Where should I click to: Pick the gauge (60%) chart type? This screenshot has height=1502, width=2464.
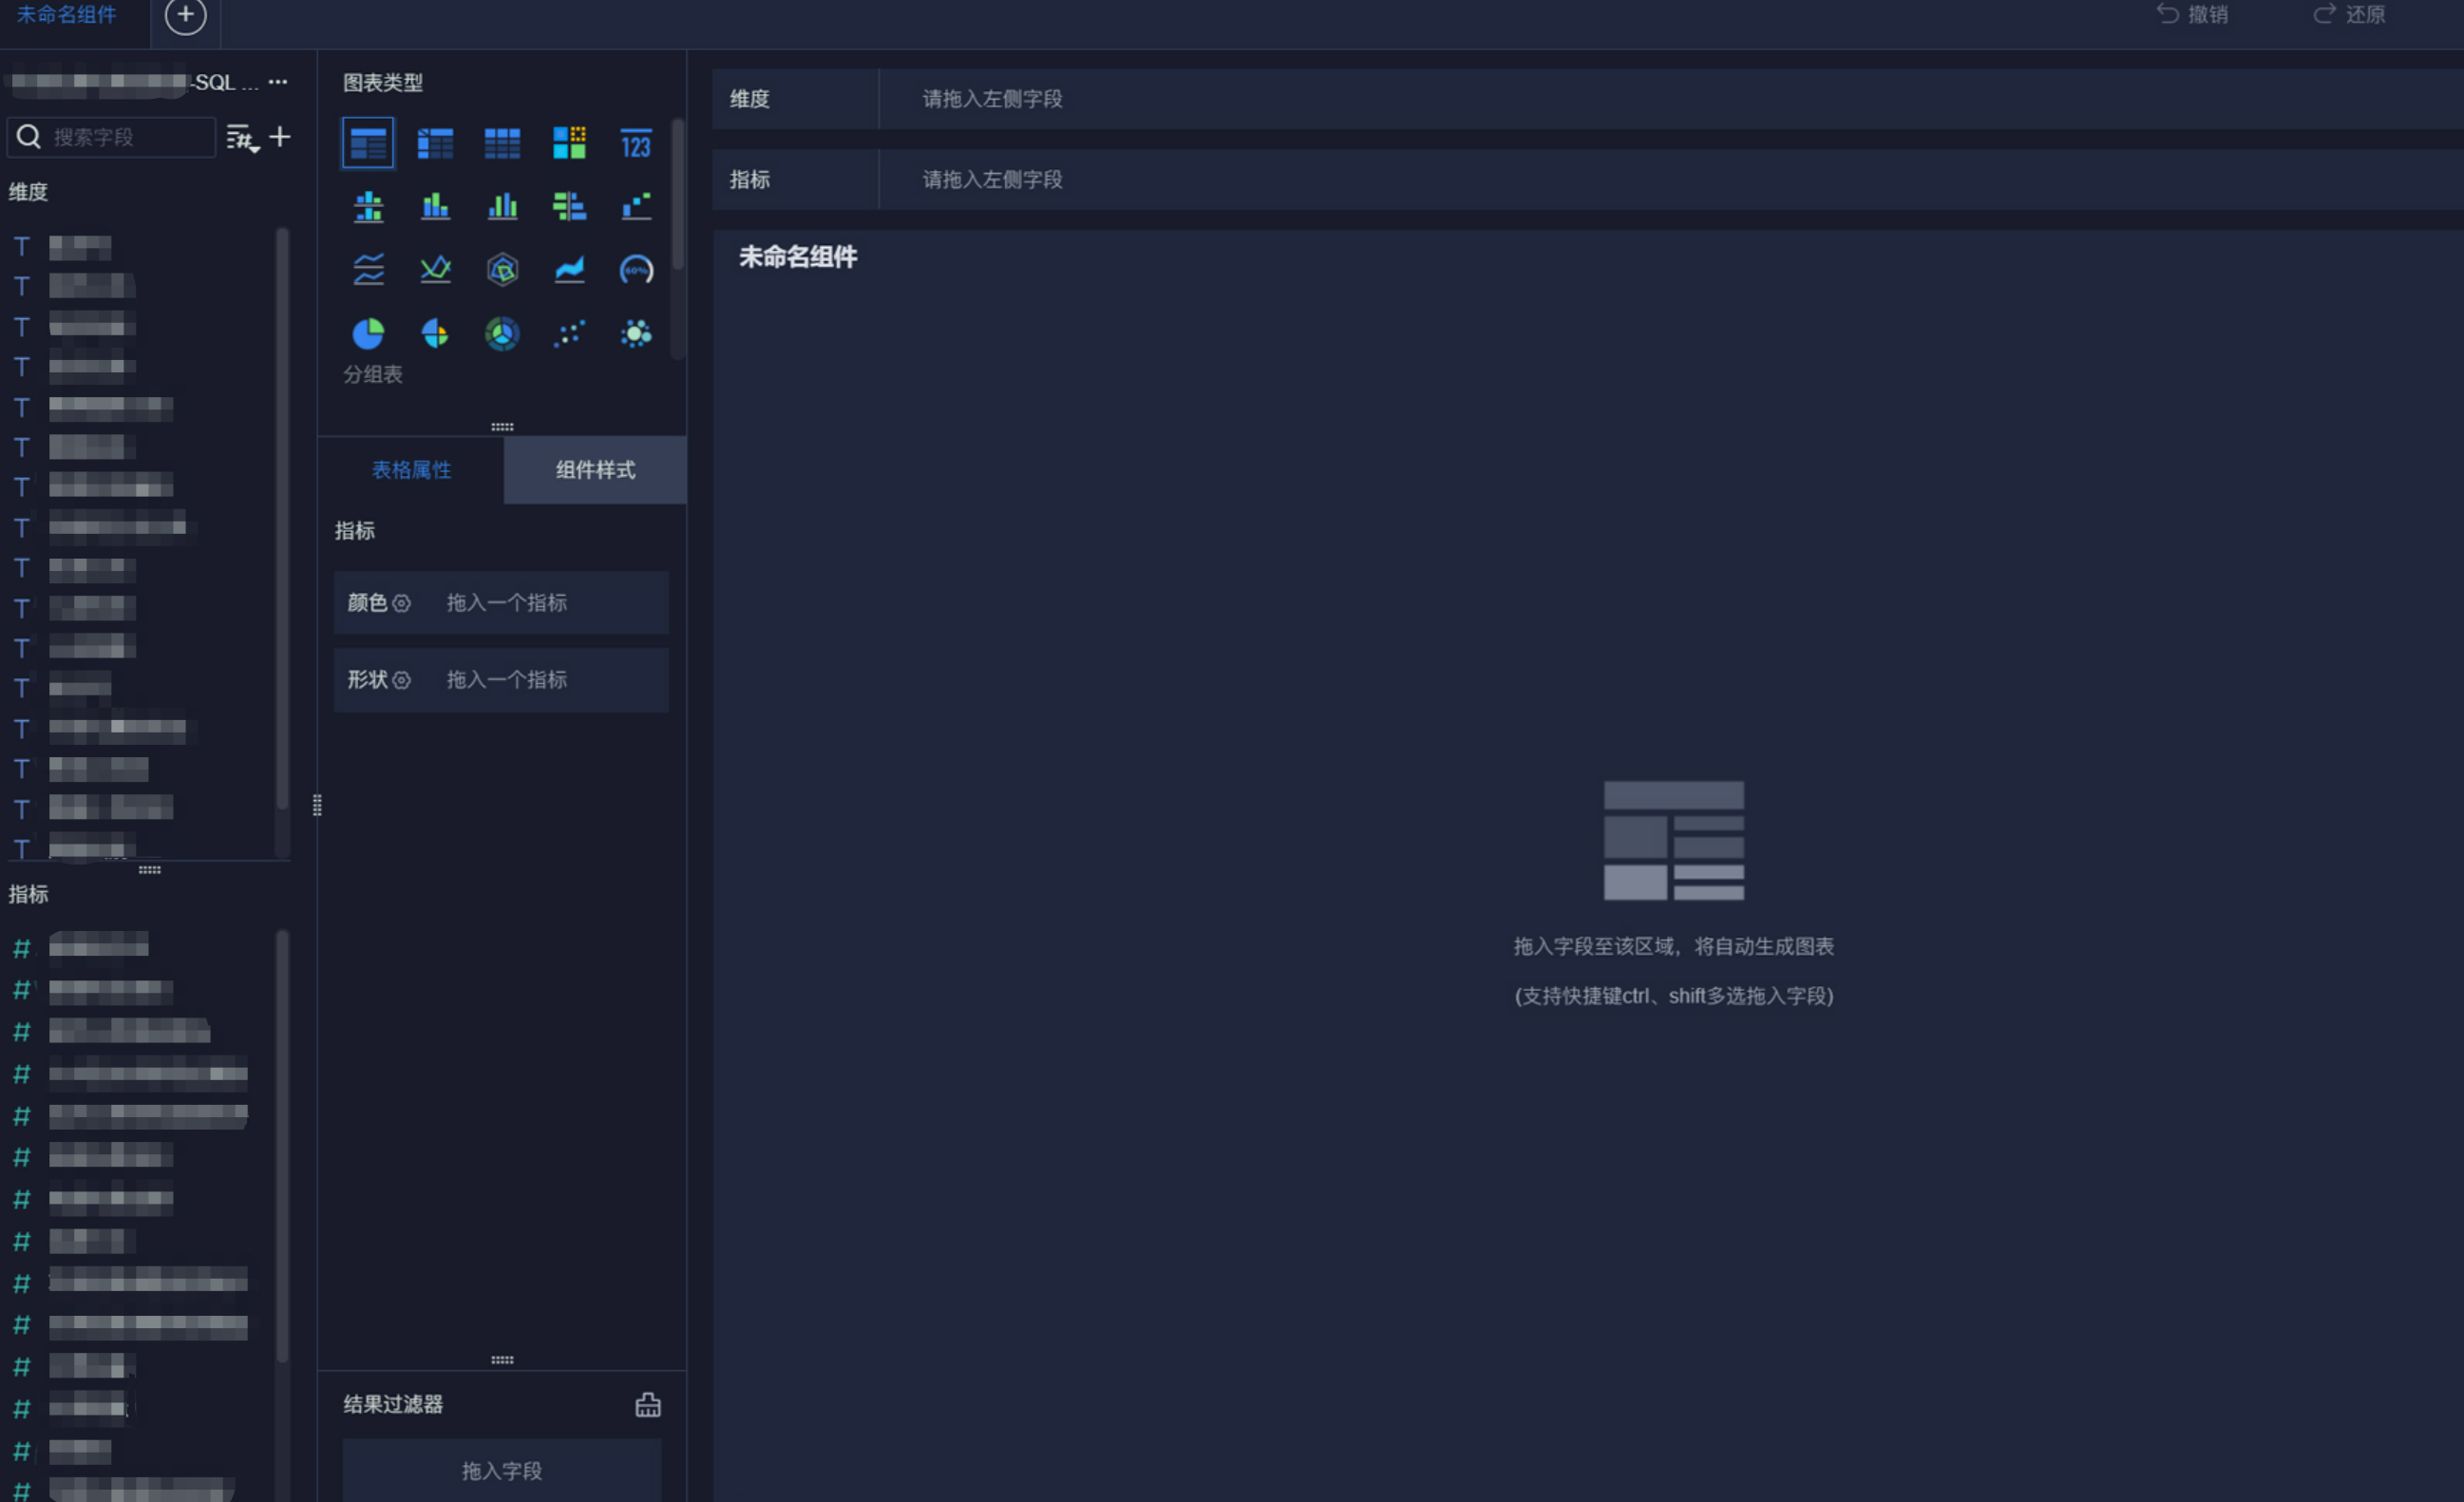(x=636, y=270)
